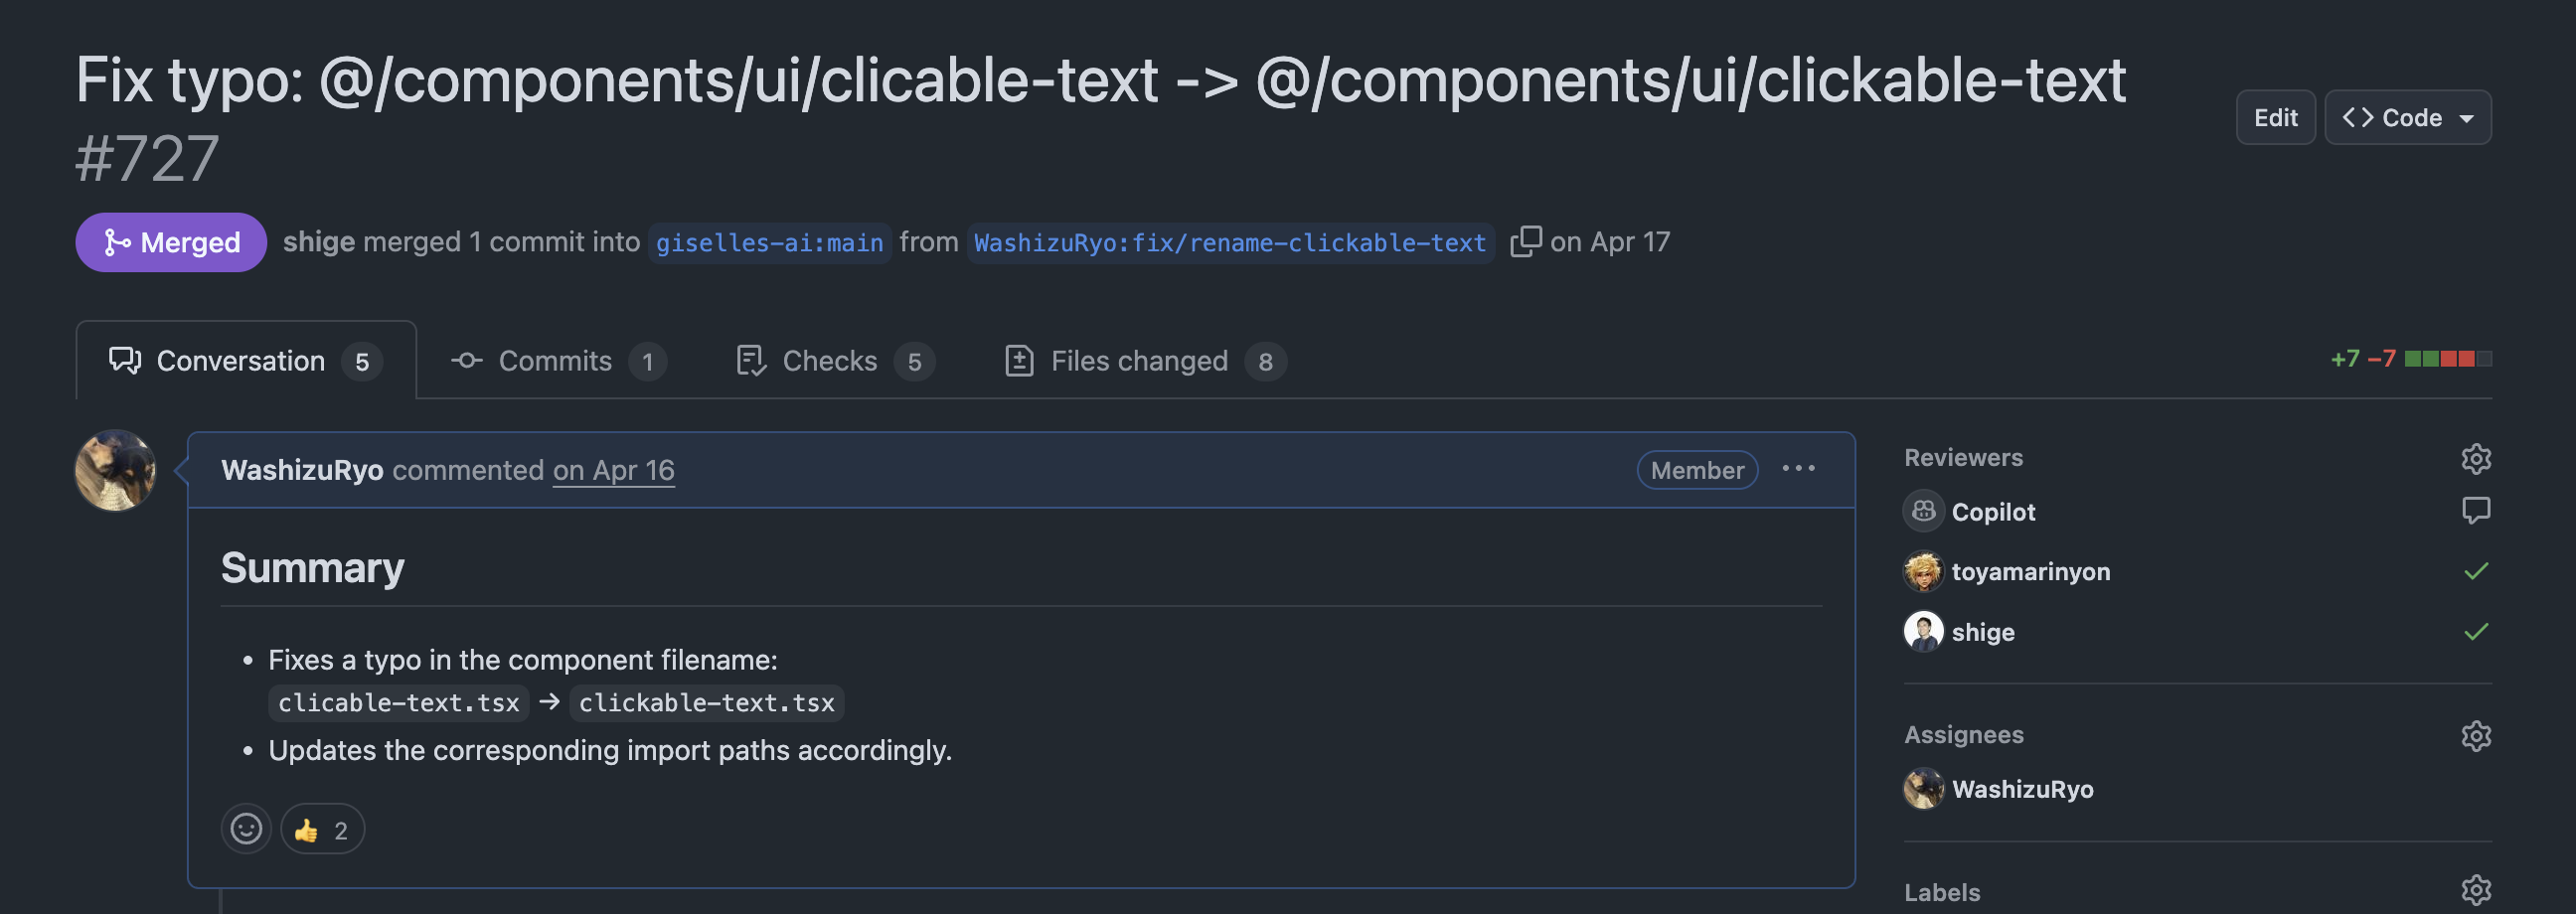Toggle a thumbs-up reaction on the summary comment
This screenshot has height=914, width=2576.
(x=321, y=828)
